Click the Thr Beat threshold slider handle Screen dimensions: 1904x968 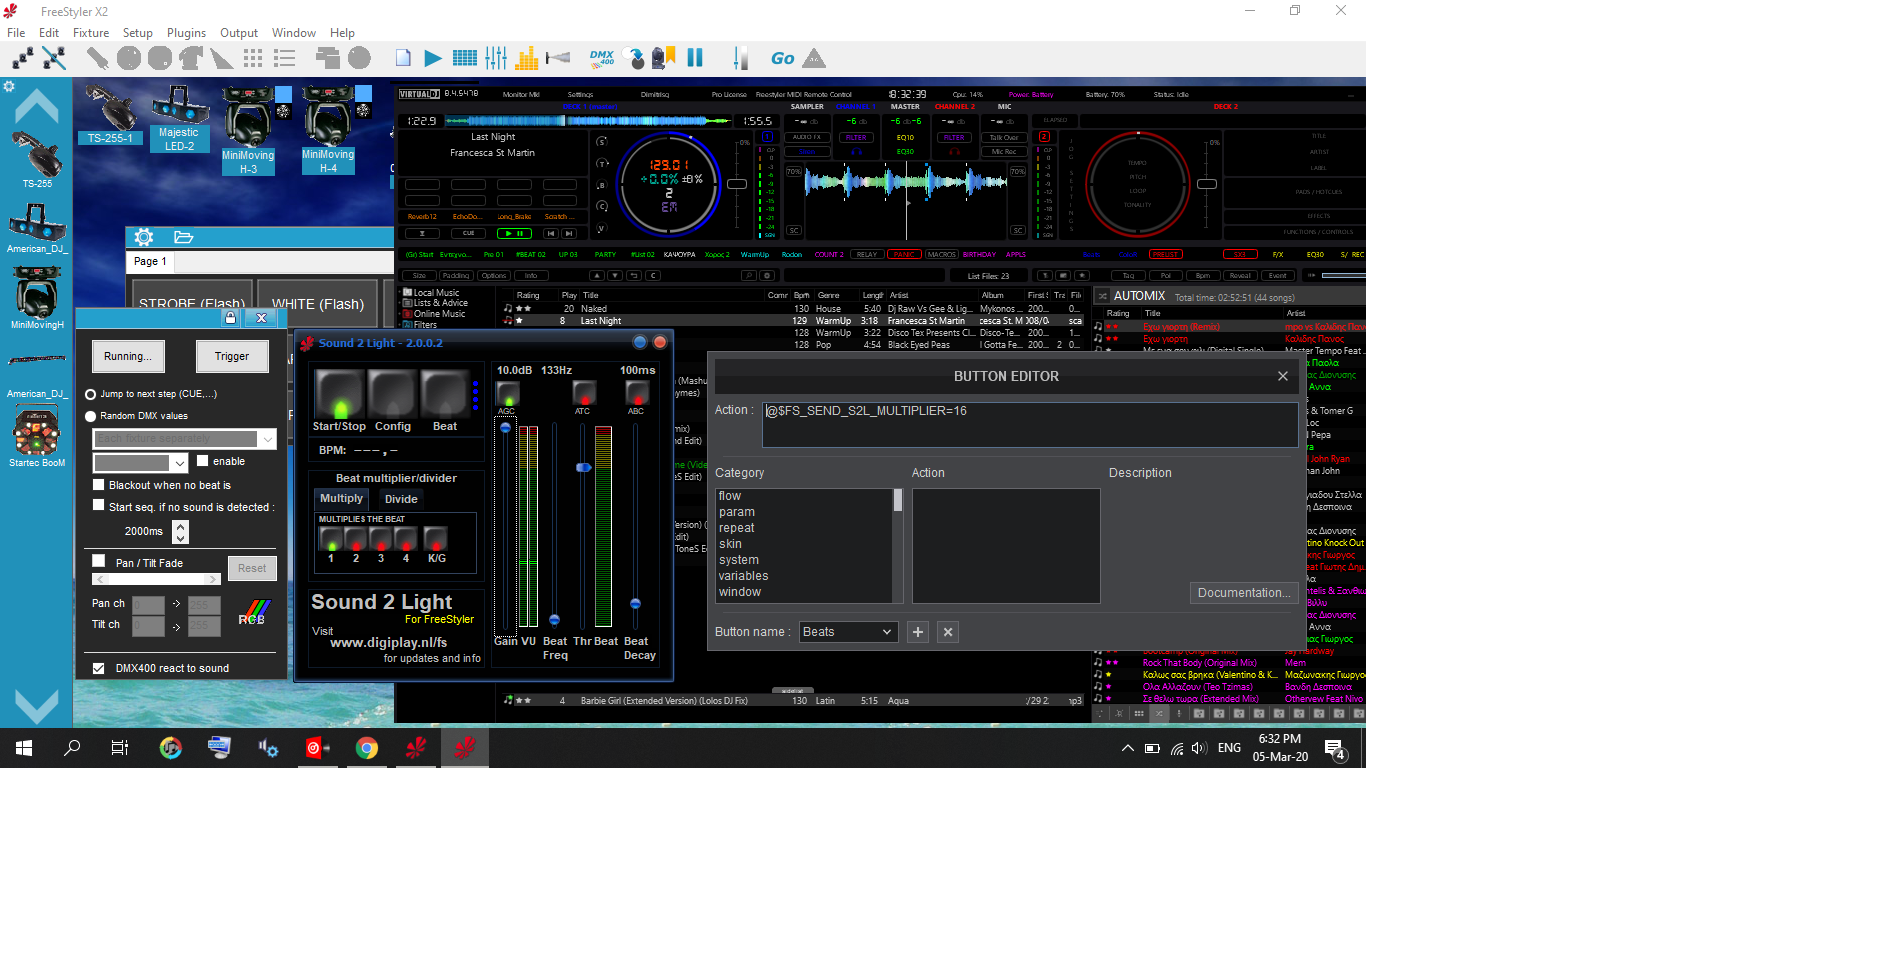(x=583, y=467)
